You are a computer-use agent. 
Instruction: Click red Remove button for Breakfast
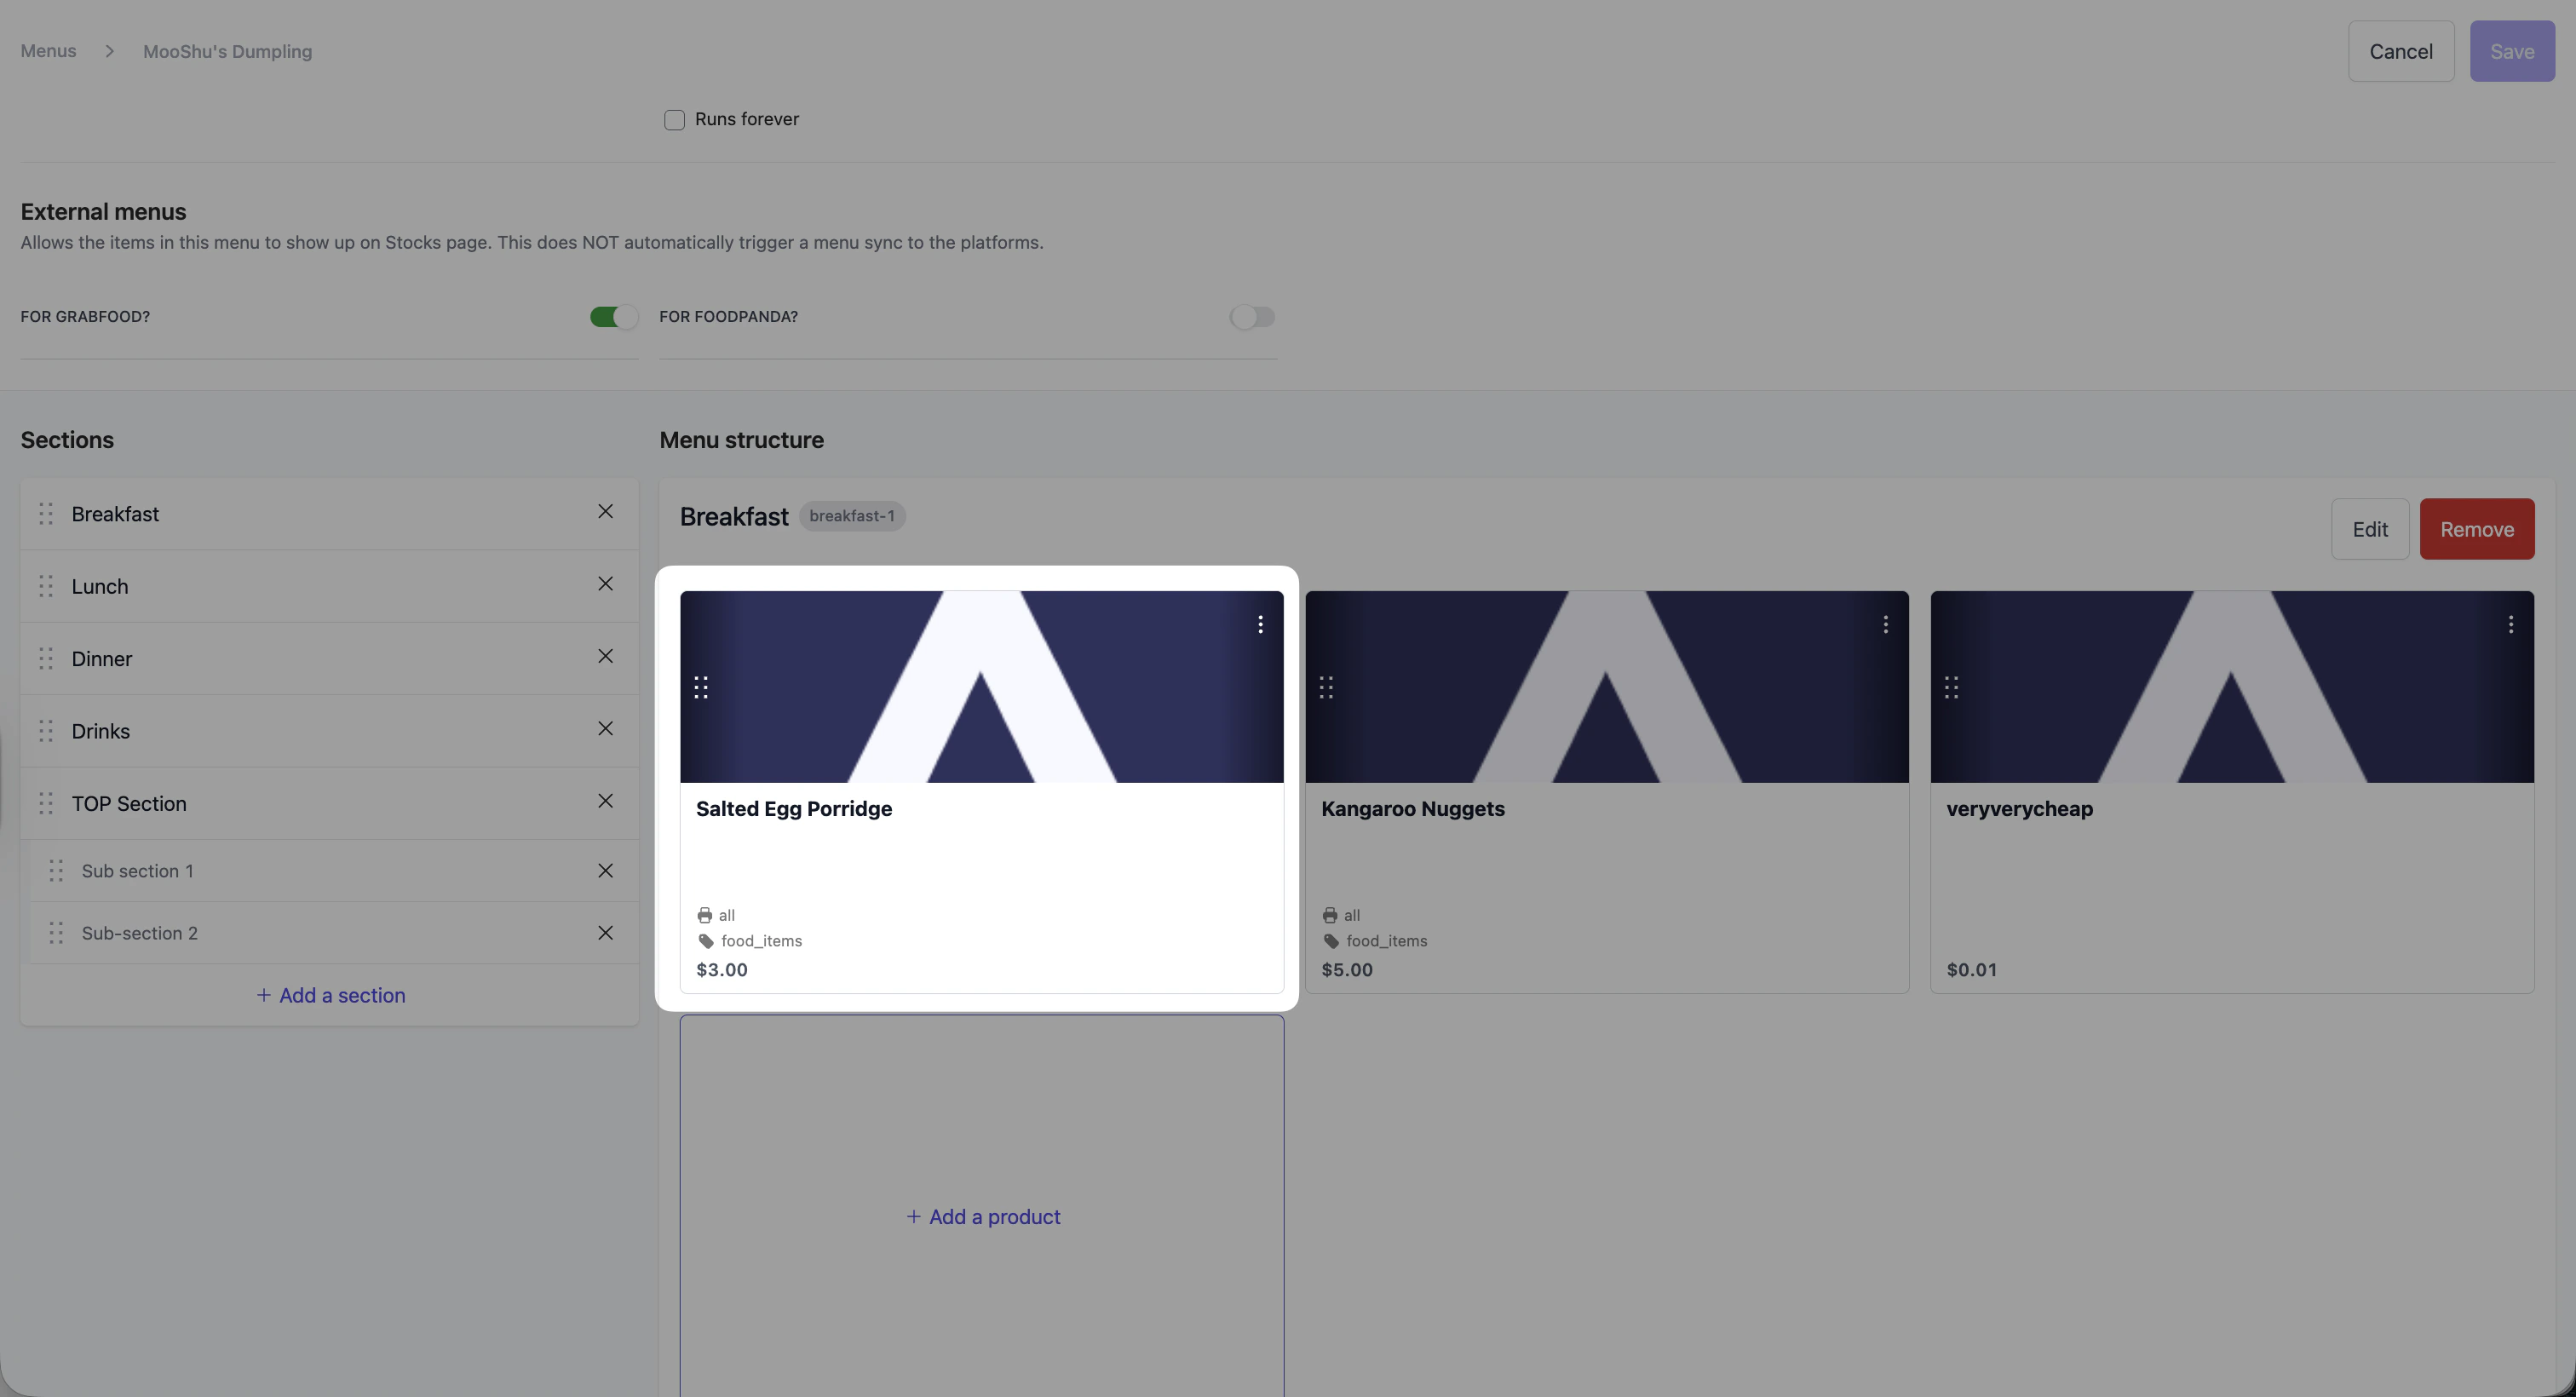coord(2476,529)
